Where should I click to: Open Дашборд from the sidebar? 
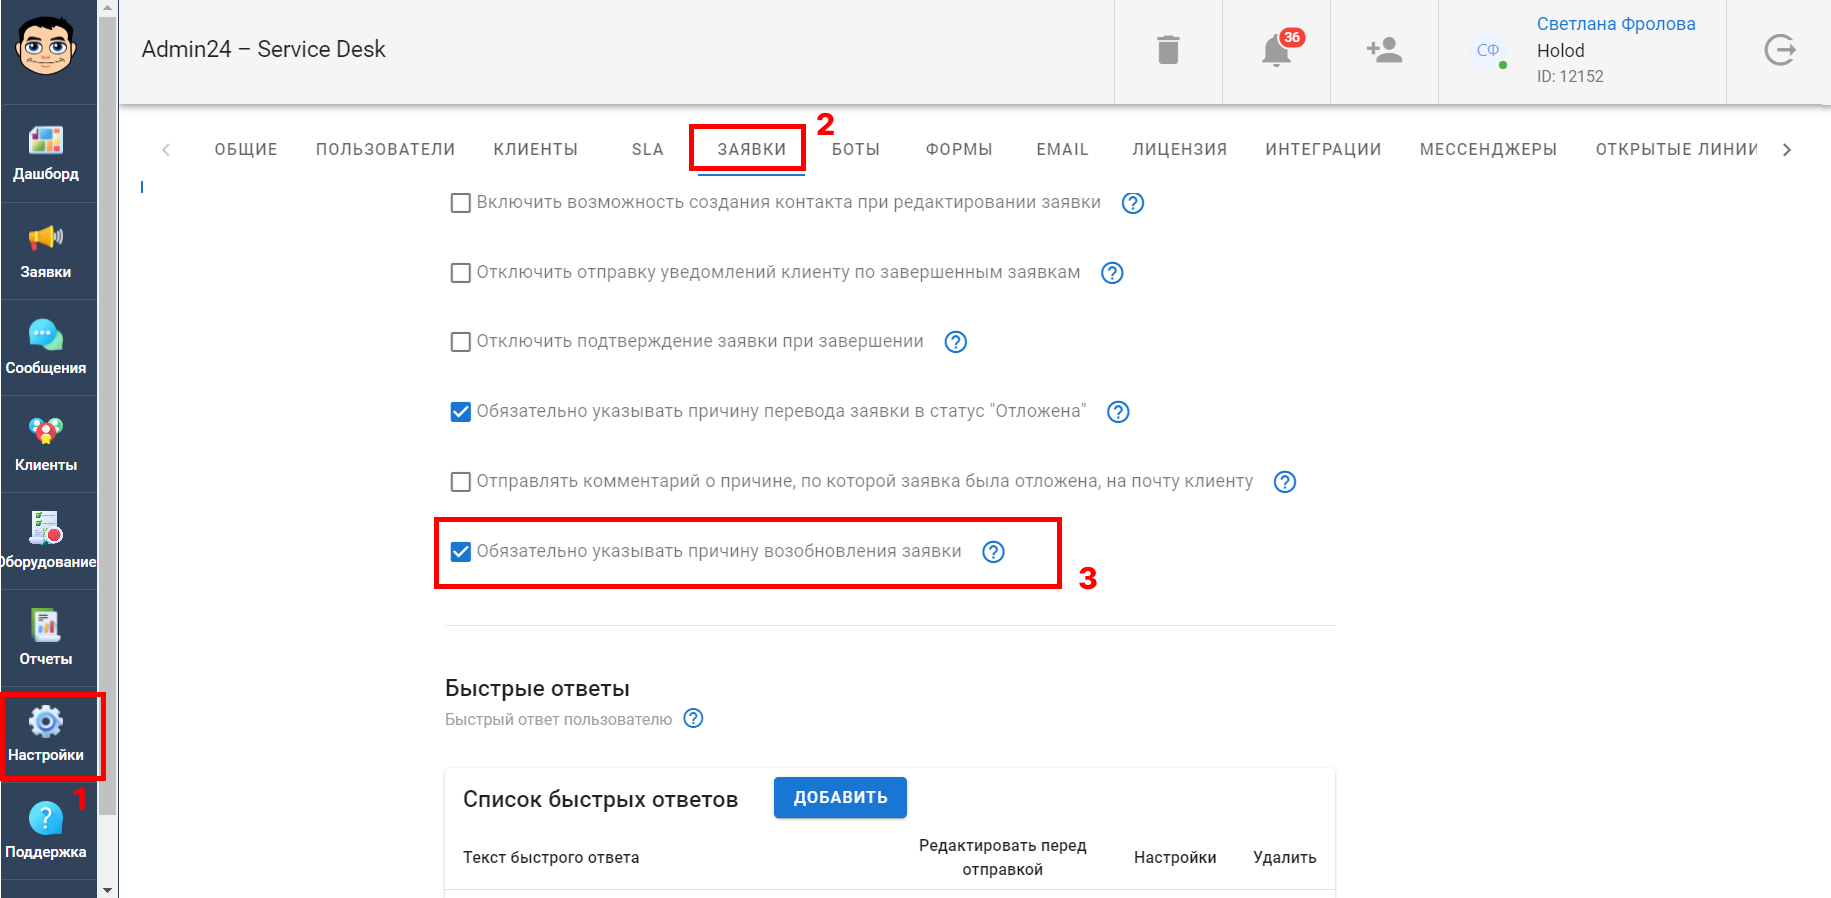[x=46, y=153]
